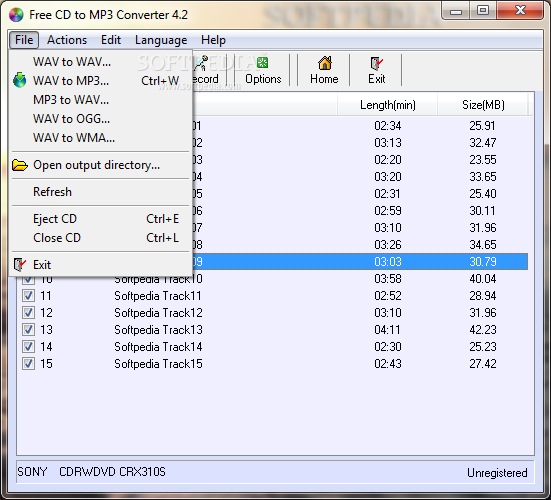Click the Unregistered status bar text

click(497, 473)
